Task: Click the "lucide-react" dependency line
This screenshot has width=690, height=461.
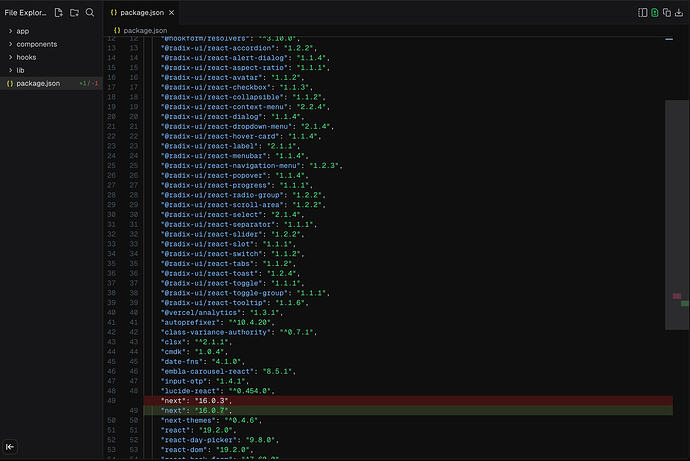Action: 218,391
